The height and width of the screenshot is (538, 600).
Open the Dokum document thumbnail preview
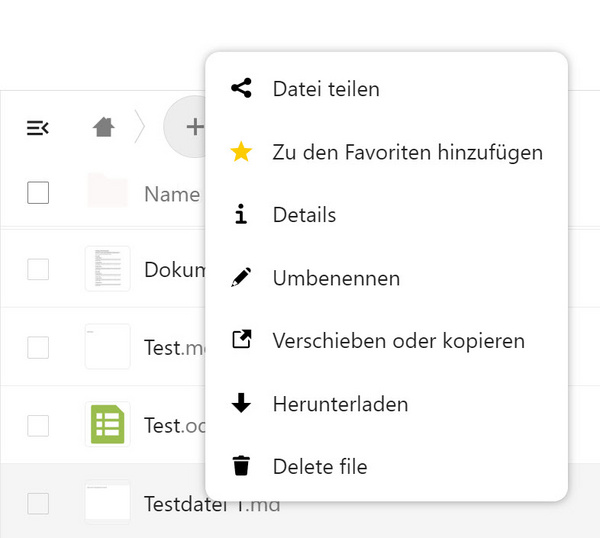(x=107, y=269)
